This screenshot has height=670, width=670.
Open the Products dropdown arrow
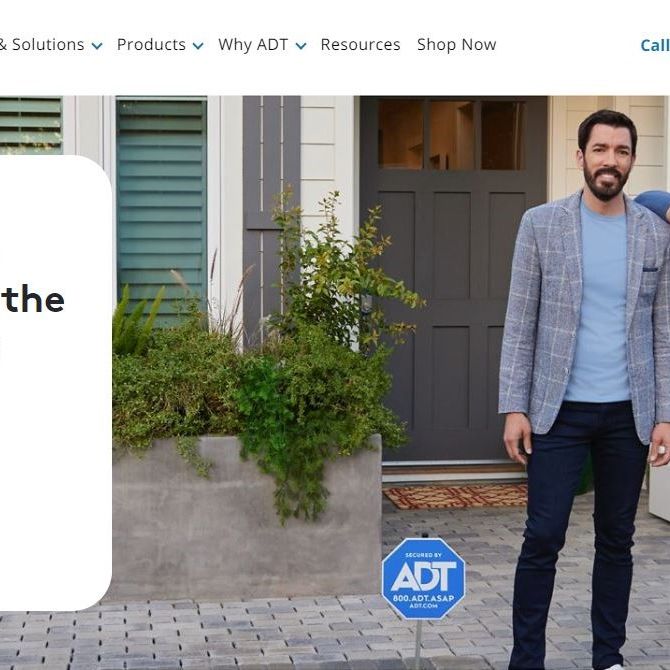click(x=198, y=46)
